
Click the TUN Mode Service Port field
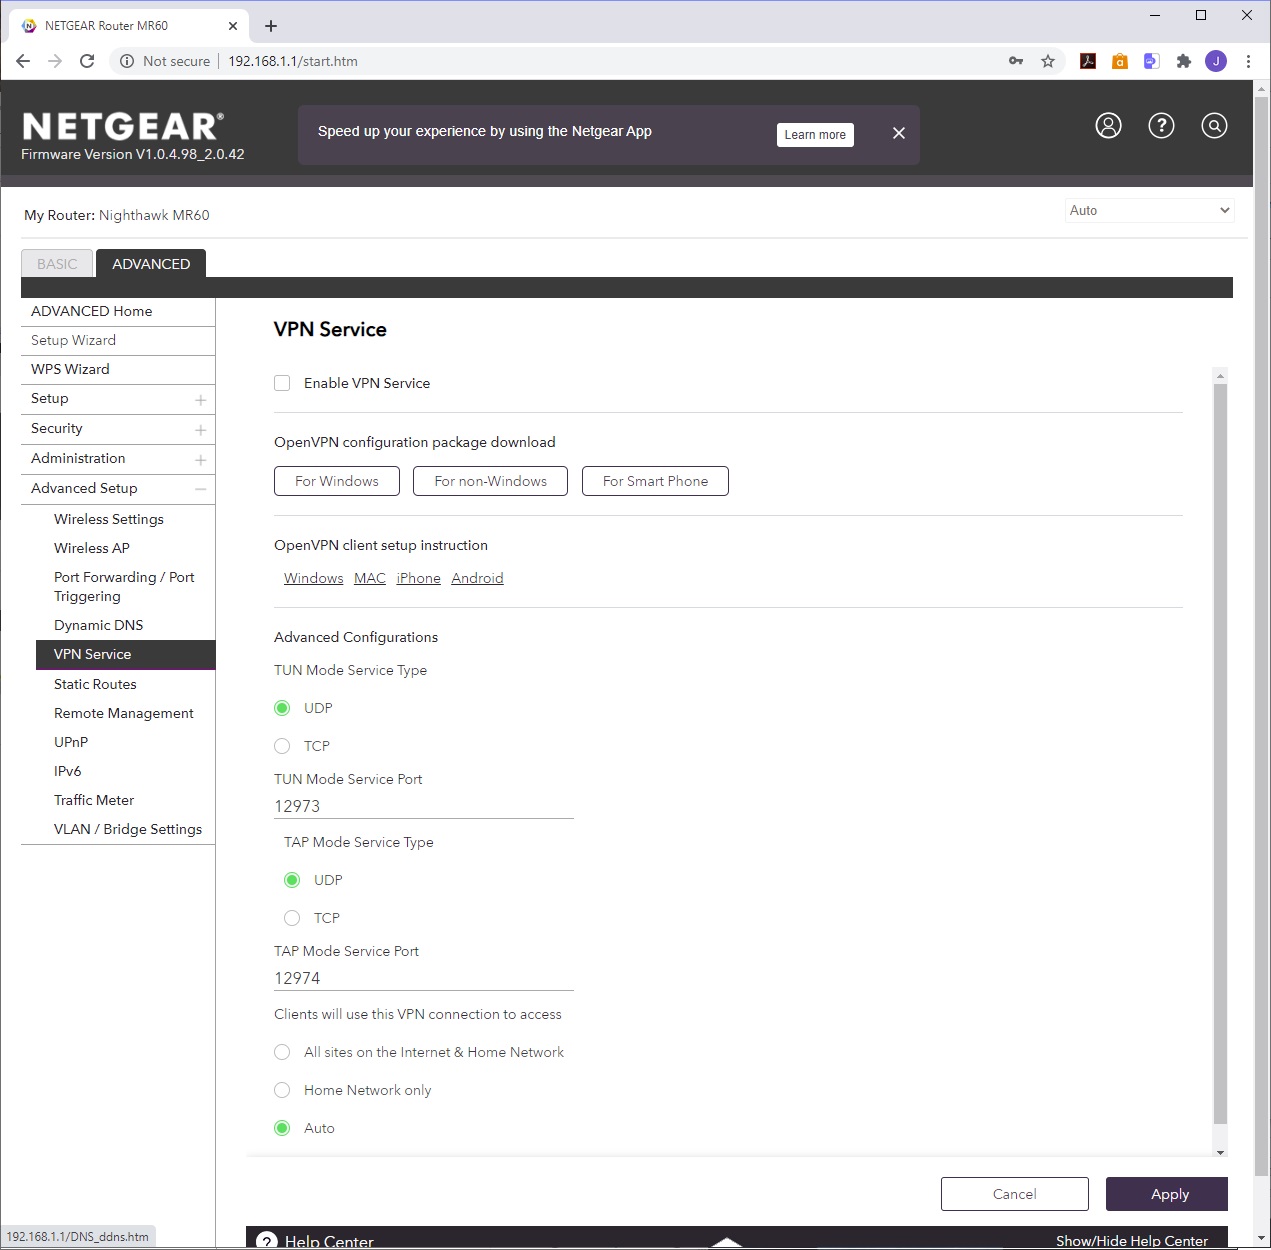click(423, 806)
